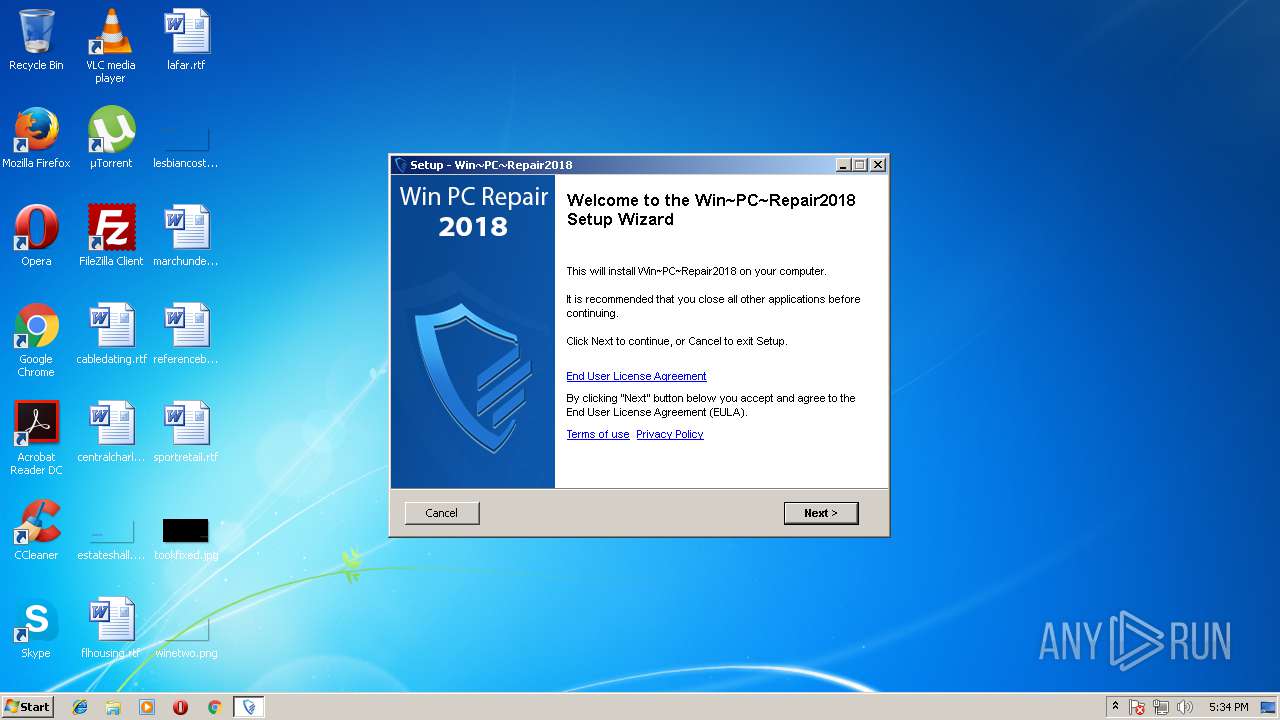1280x720 pixels.
Task: Open Windows Media Player from taskbar
Action: [x=147, y=707]
